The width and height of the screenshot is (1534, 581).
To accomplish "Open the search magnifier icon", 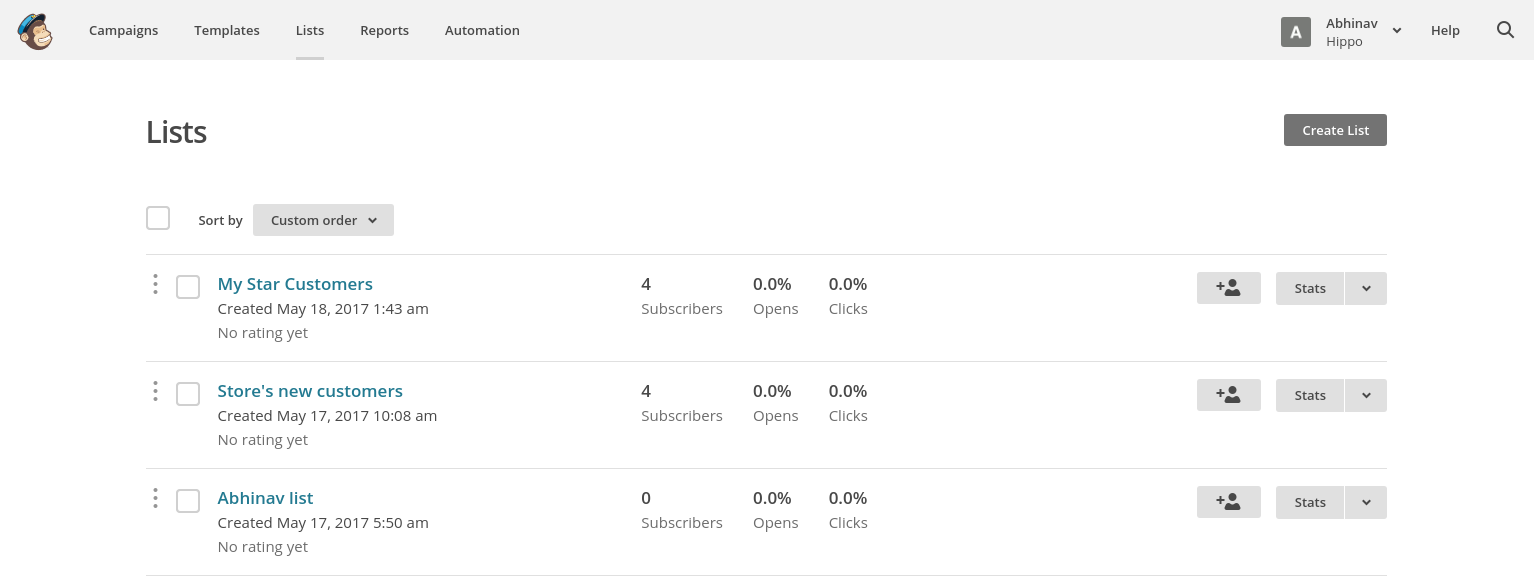I will (x=1505, y=30).
